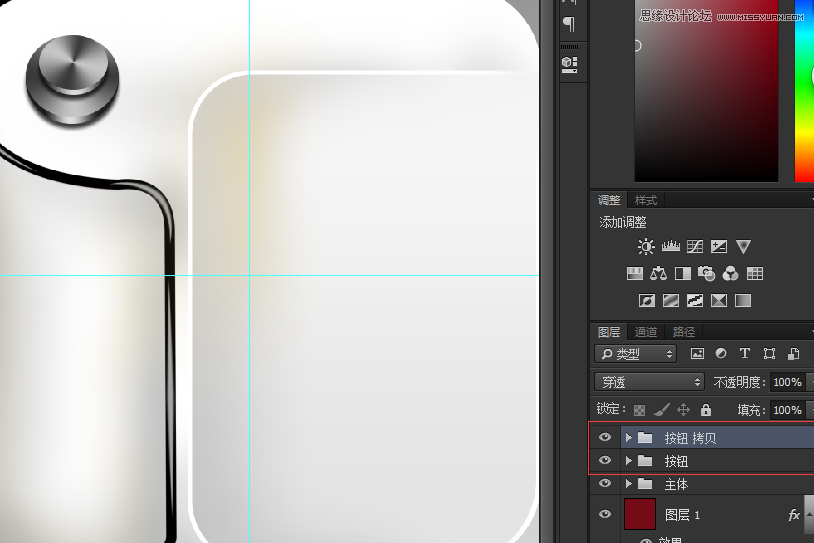Hide 图层 1 layer visibility
Screen dimensions: 814x543
coord(605,514)
